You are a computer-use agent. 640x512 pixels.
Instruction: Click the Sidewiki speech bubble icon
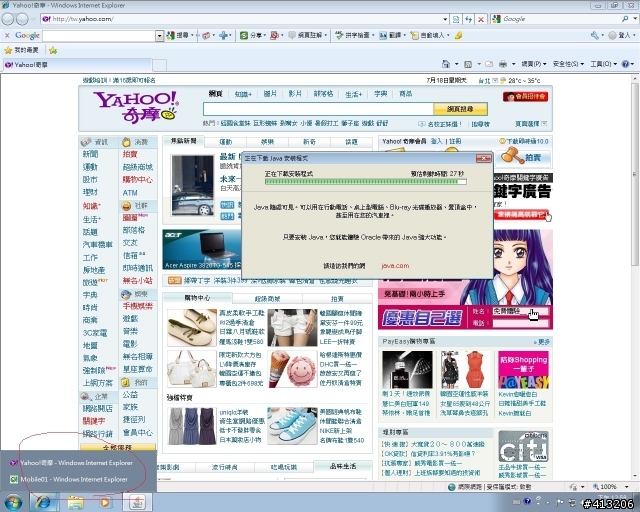pyautogui.click(x=292, y=36)
